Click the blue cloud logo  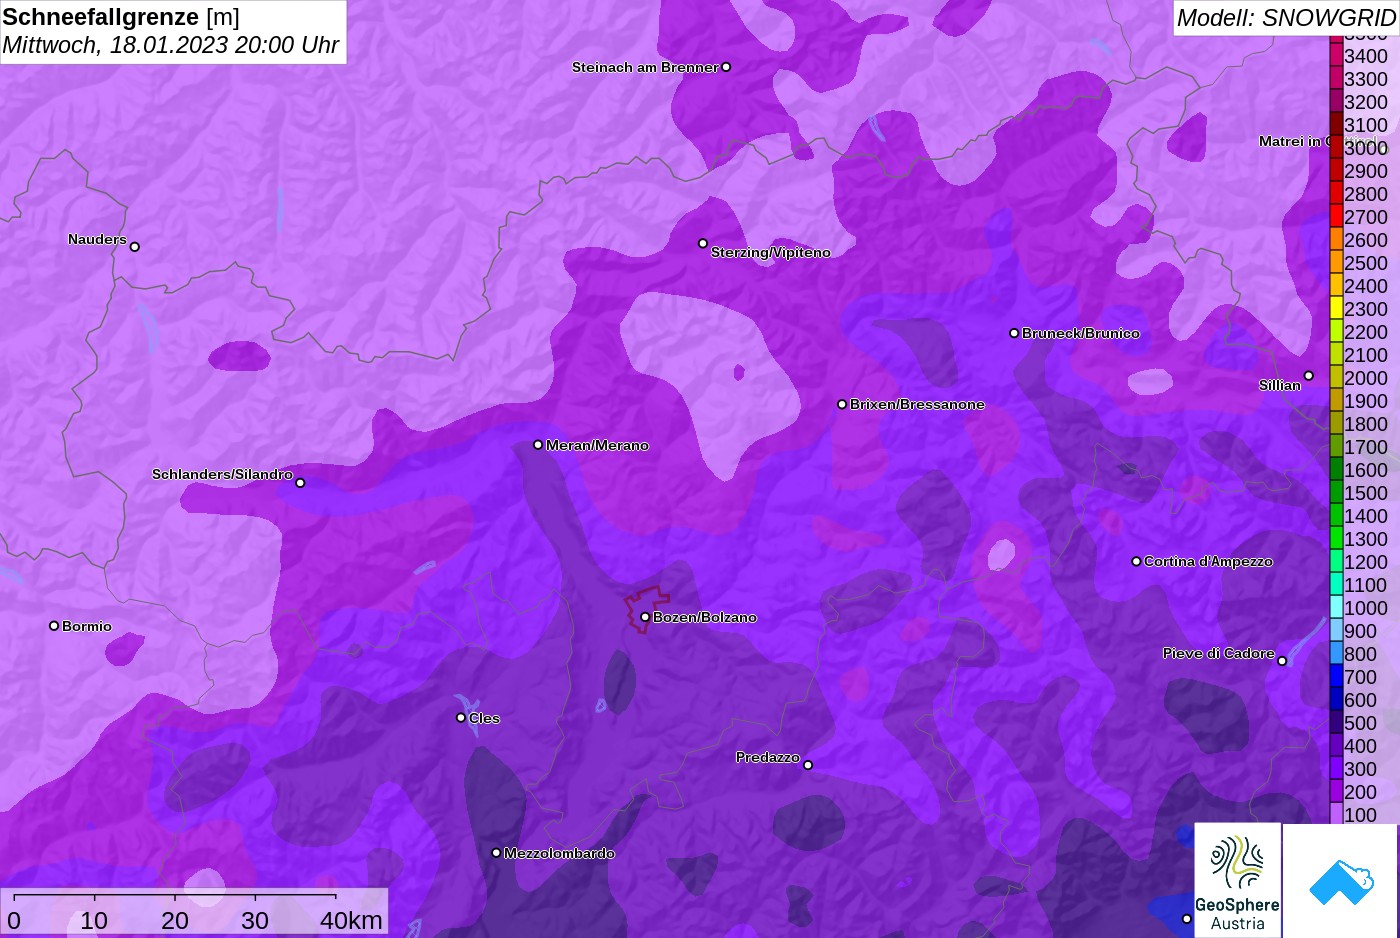[1341, 881]
